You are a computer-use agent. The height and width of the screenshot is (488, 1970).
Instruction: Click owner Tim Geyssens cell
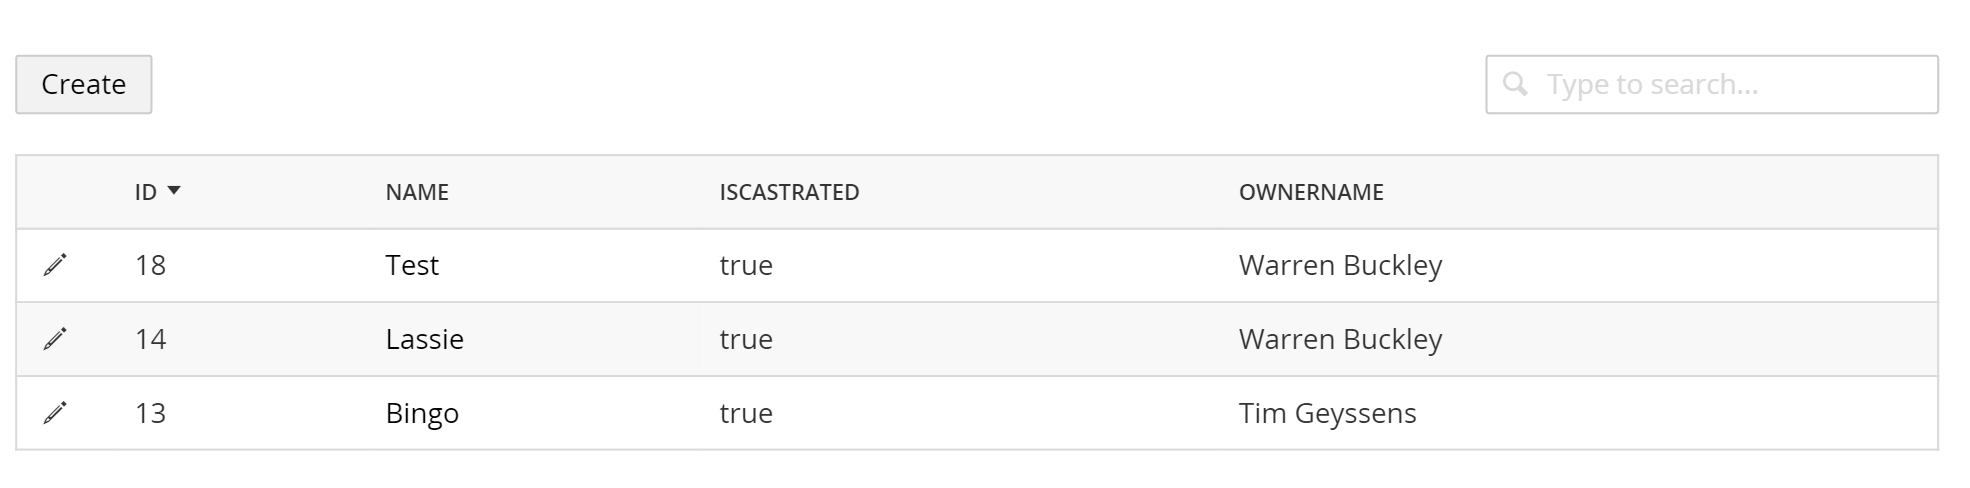click(x=1327, y=413)
